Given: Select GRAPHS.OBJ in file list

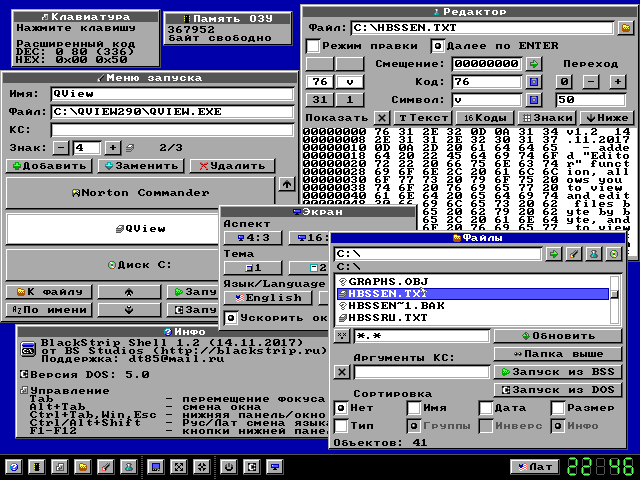Looking at the screenshot, I should tap(473, 282).
